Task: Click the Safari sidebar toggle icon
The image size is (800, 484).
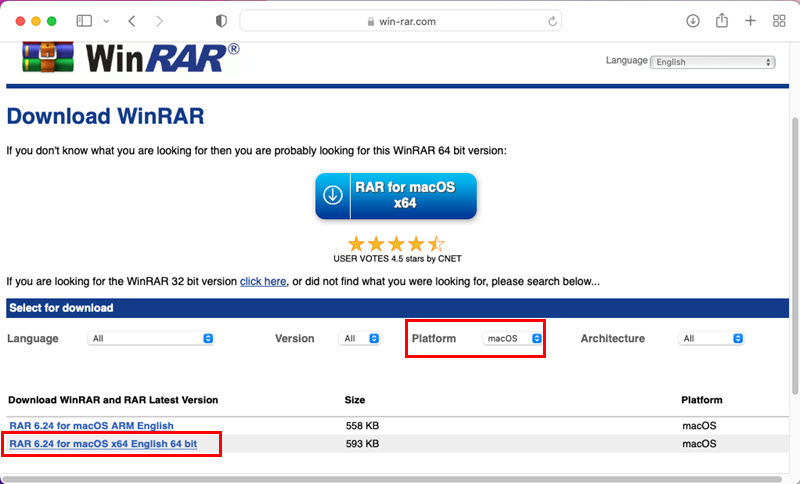Action: click(x=84, y=21)
